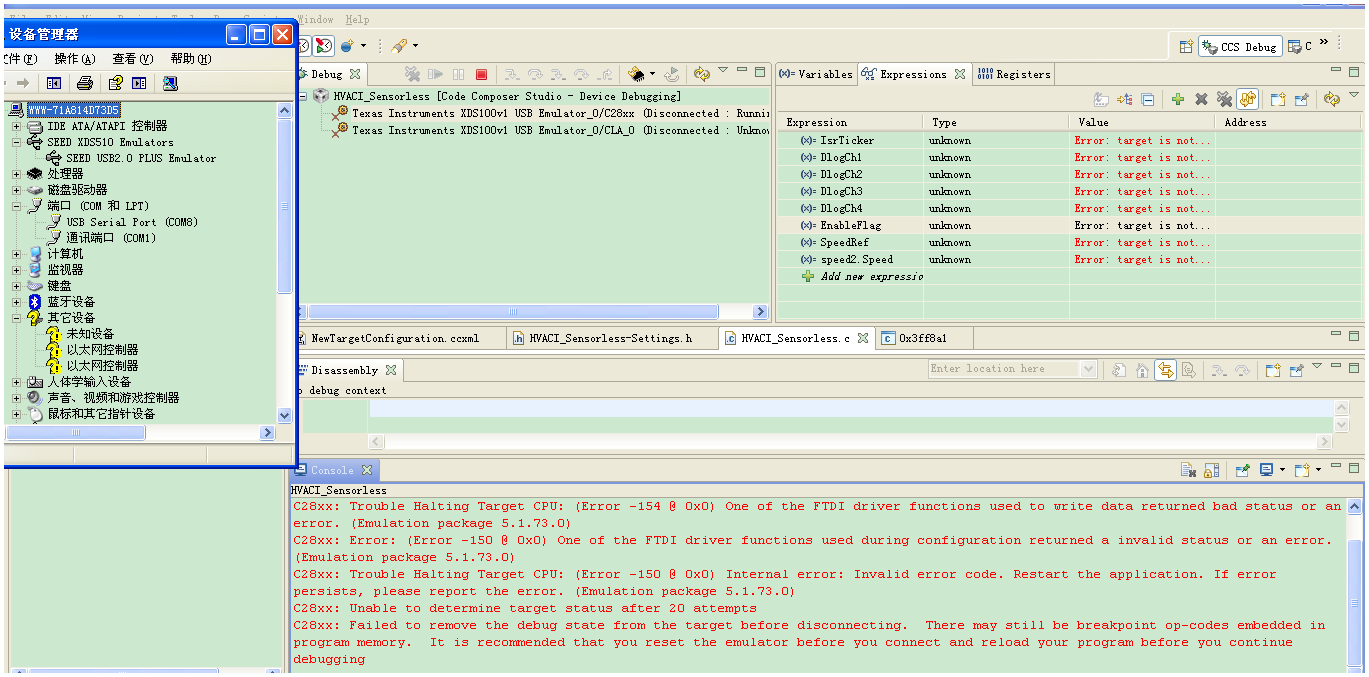Click the Restart icon in Debug toolbar

[672, 74]
